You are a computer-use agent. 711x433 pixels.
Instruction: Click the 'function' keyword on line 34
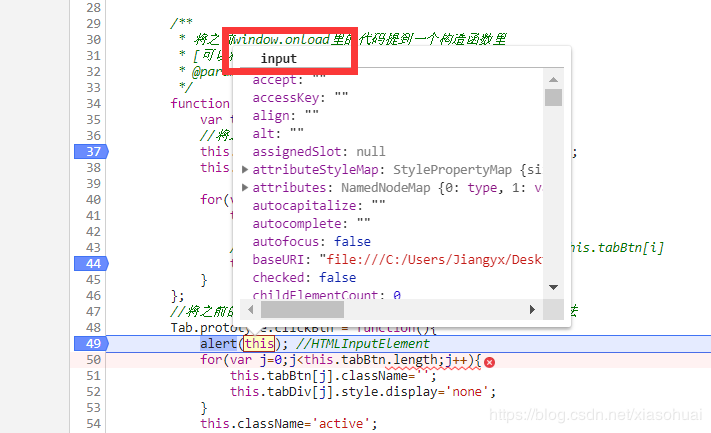[200, 103]
